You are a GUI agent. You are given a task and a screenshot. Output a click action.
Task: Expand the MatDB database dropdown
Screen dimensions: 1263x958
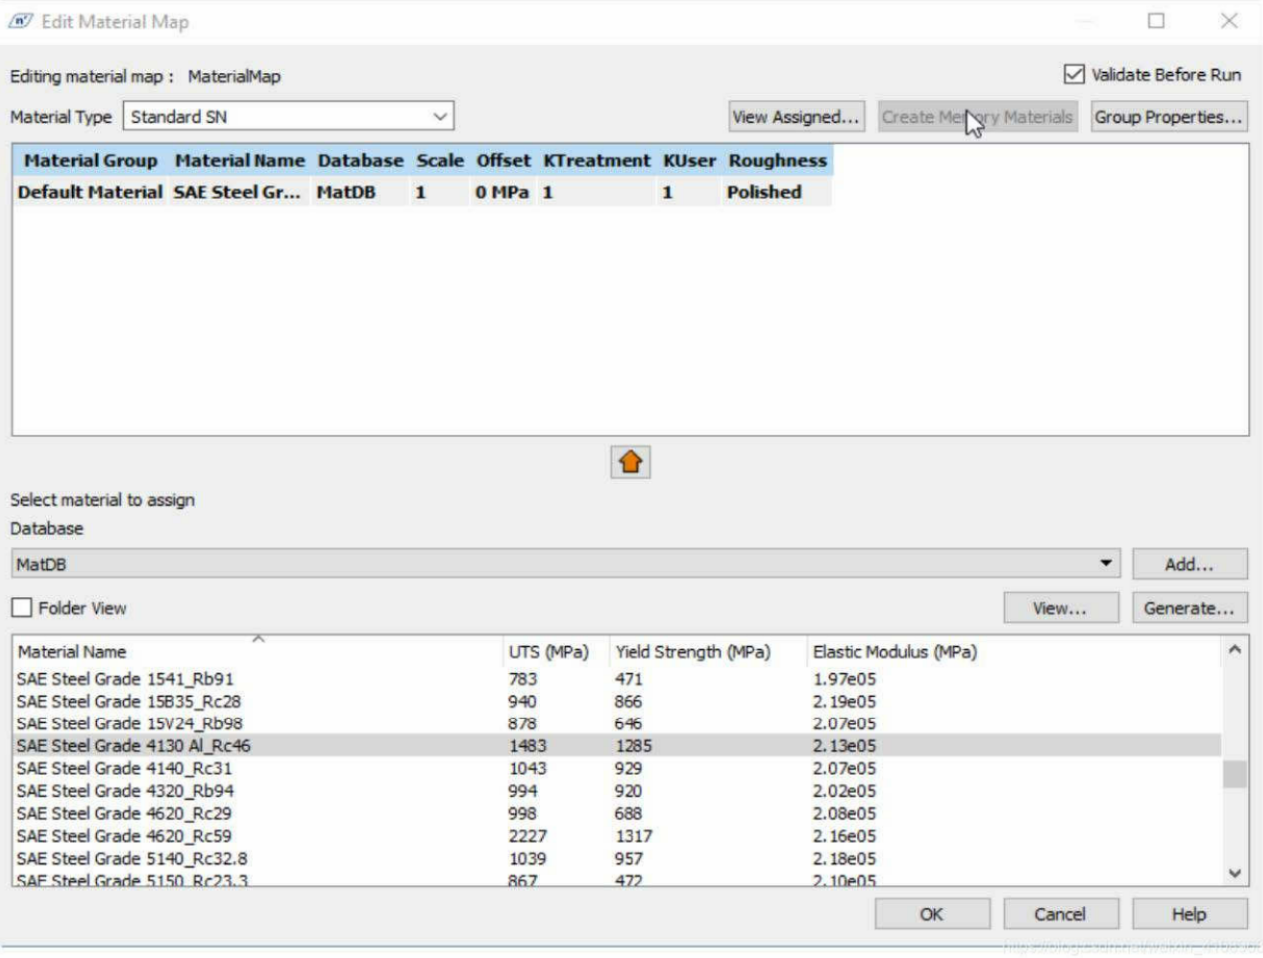[x=1105, y=564]
